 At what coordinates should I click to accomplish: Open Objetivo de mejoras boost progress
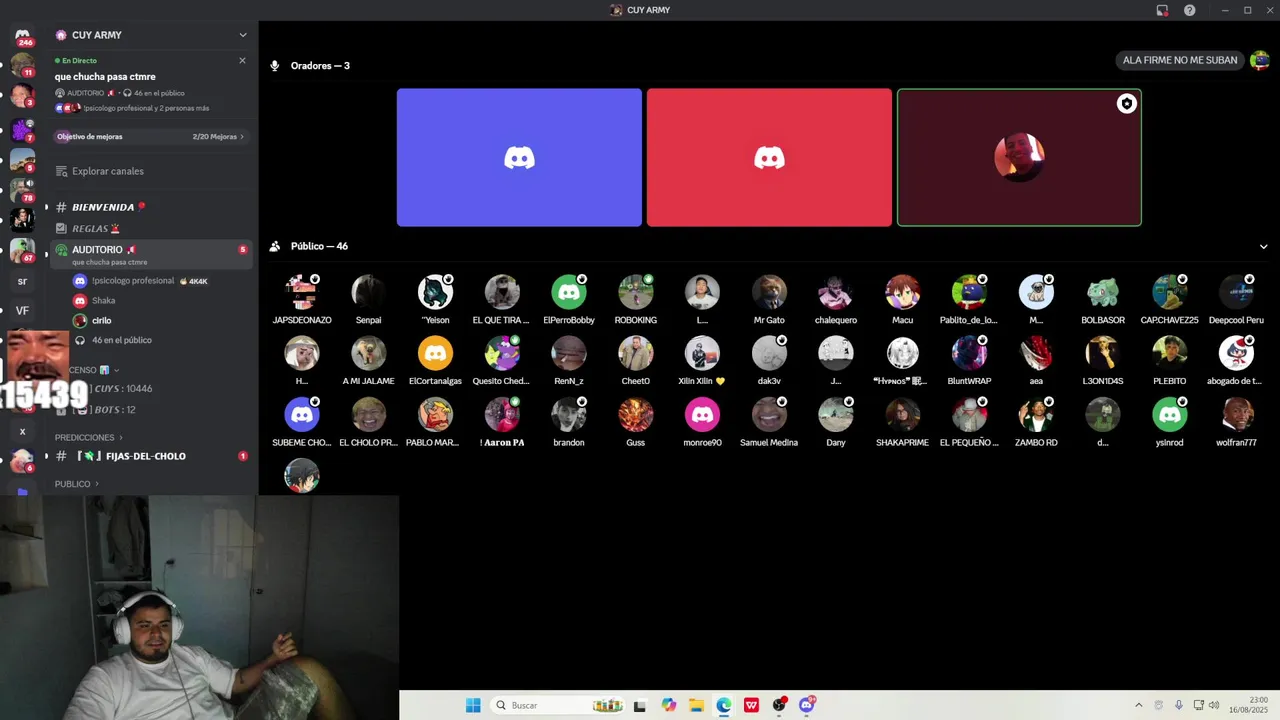coord(150,136)
